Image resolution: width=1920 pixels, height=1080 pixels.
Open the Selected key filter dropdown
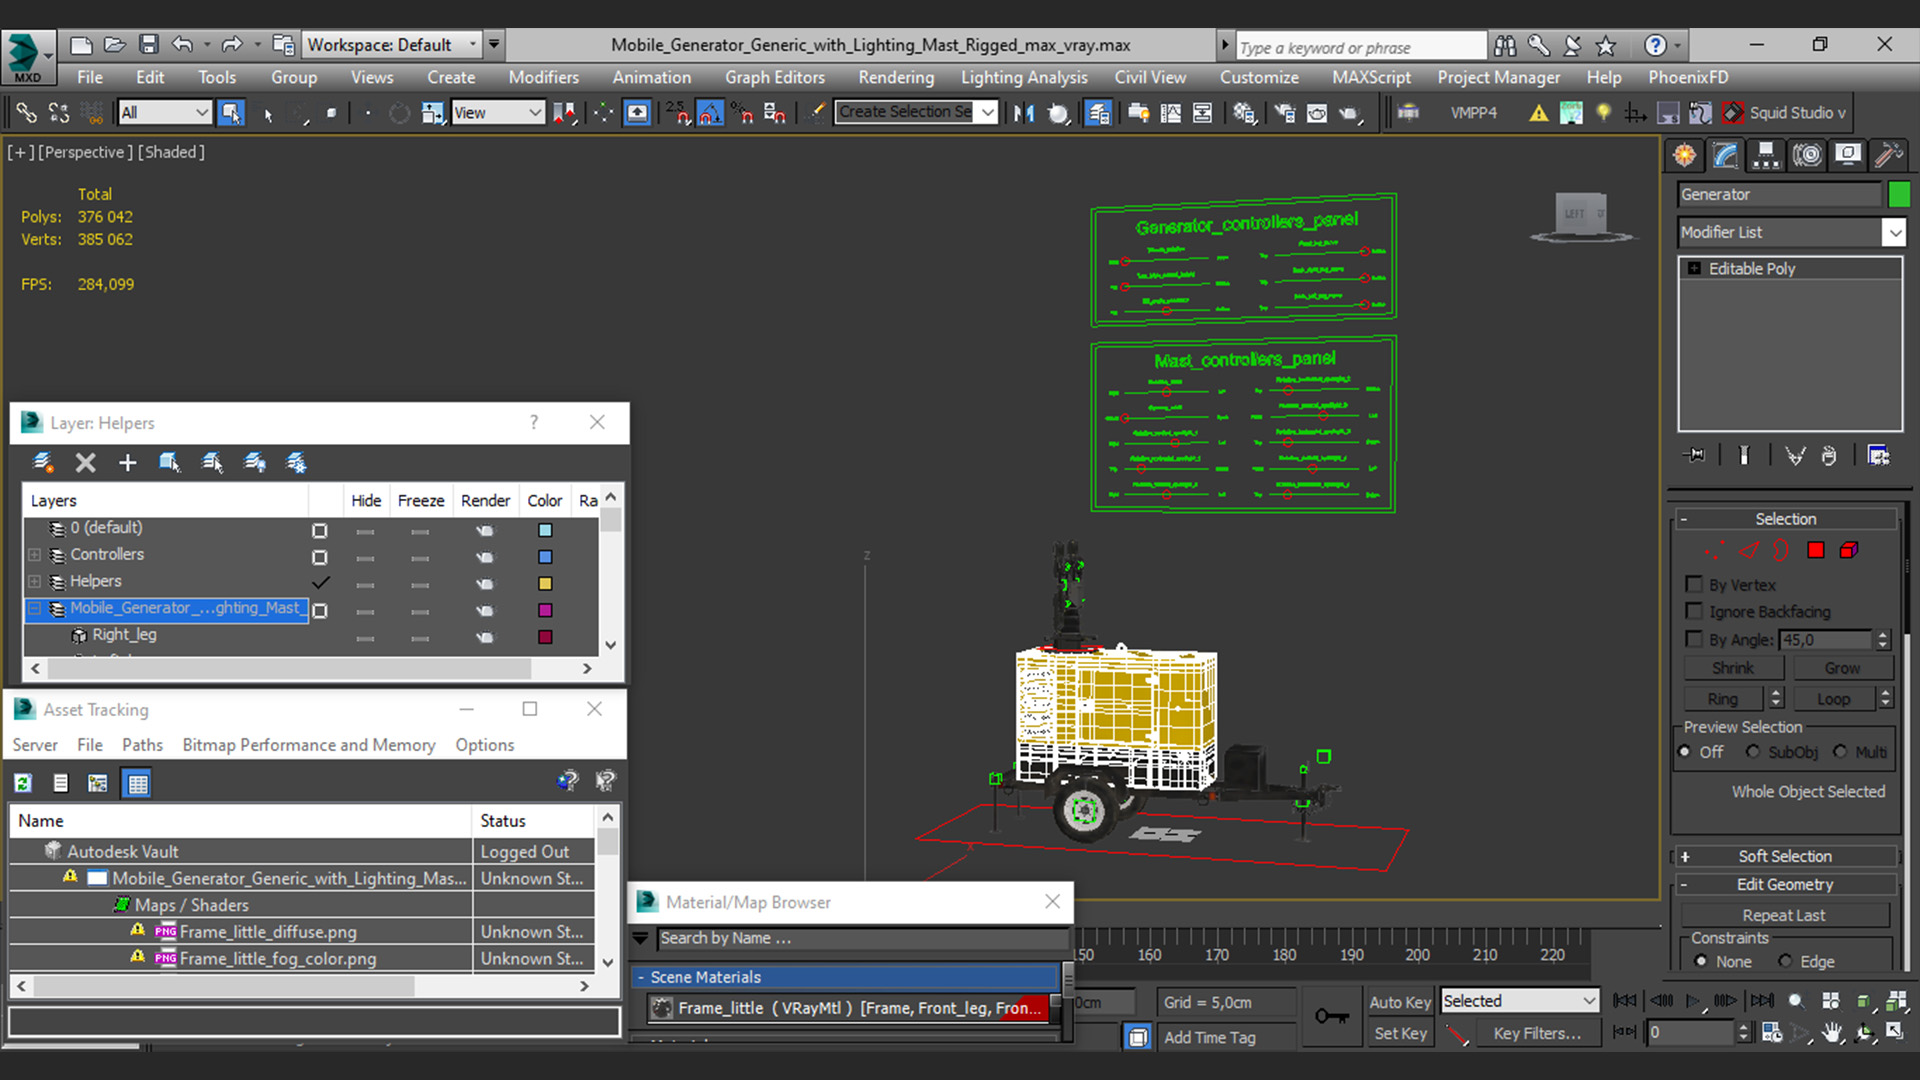coord(1518,1001)
